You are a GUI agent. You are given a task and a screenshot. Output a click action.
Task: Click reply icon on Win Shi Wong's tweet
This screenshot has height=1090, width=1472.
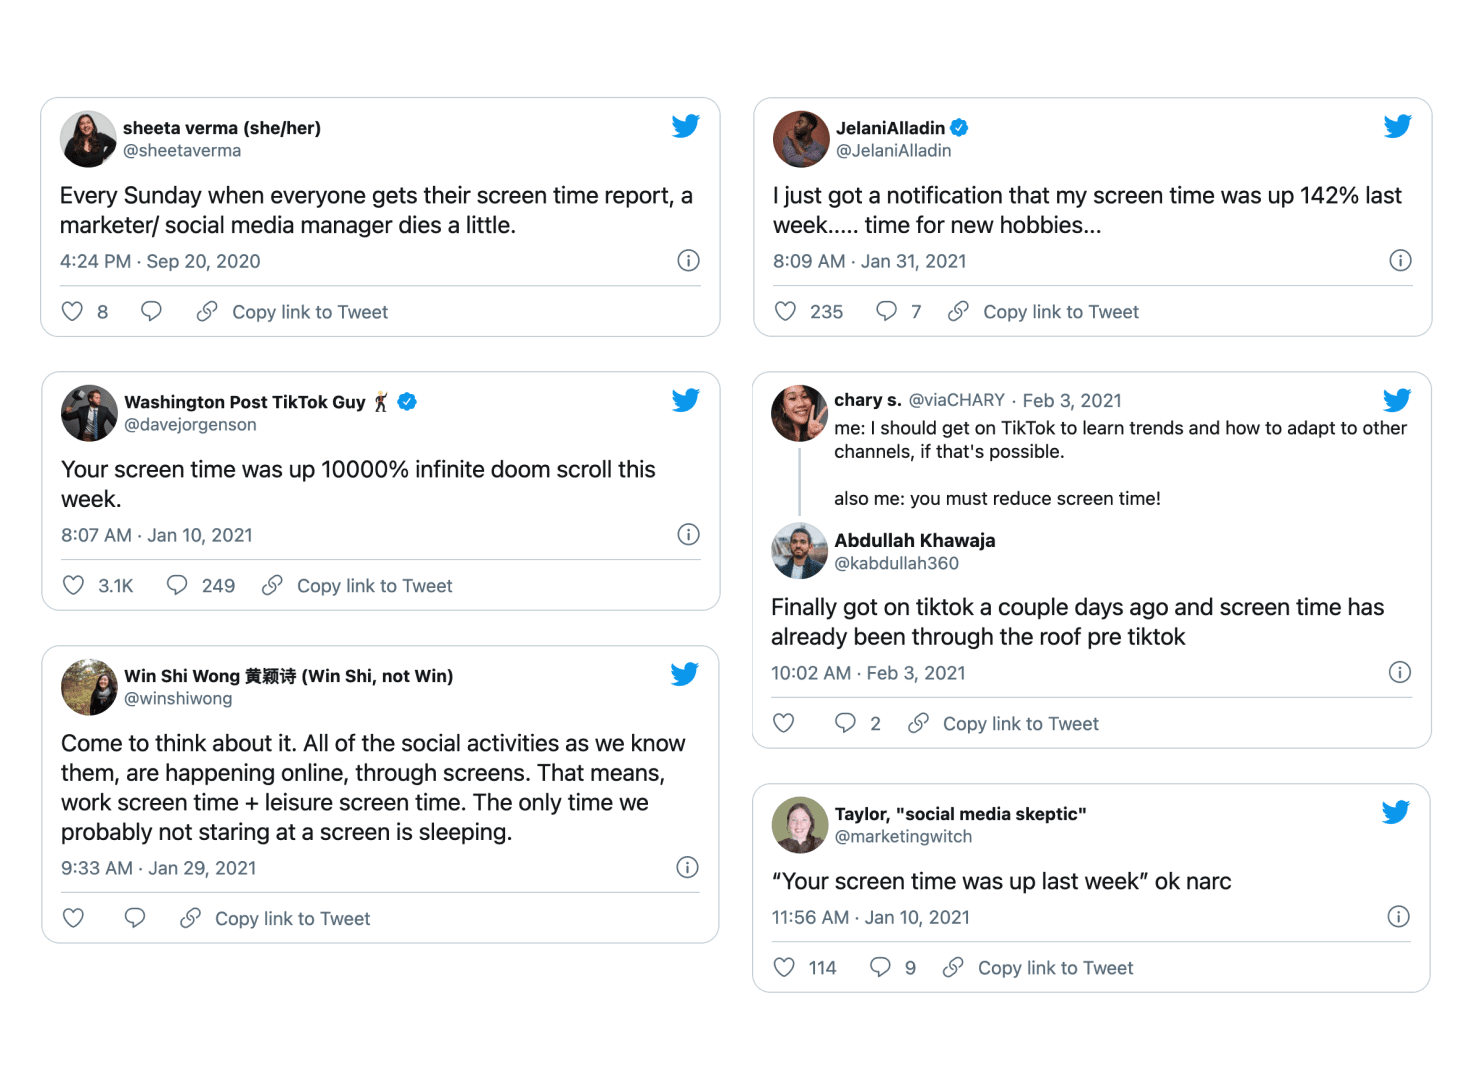point(135,918)
